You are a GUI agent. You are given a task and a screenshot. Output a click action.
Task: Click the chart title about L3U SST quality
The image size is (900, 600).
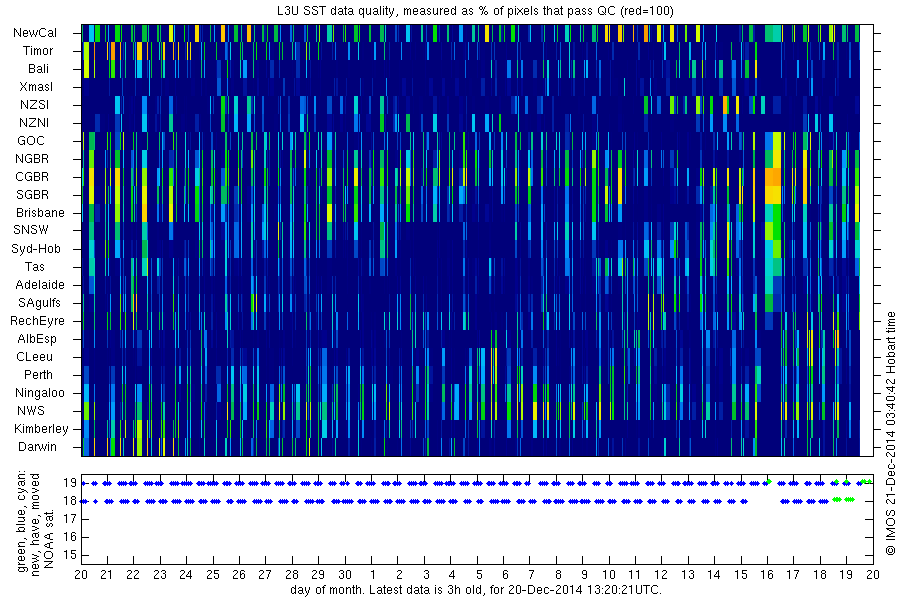click(x=475, y=10)
